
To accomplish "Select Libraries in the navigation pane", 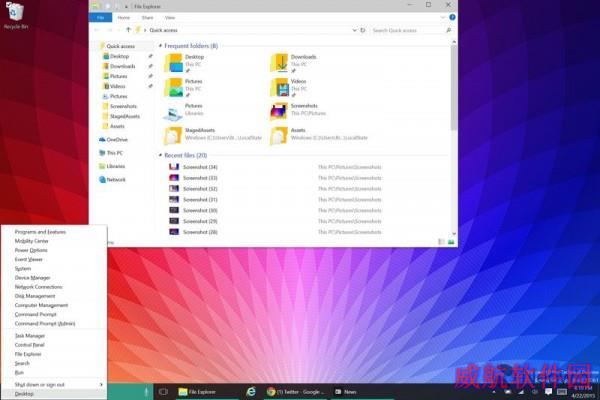I will point(112,166).
